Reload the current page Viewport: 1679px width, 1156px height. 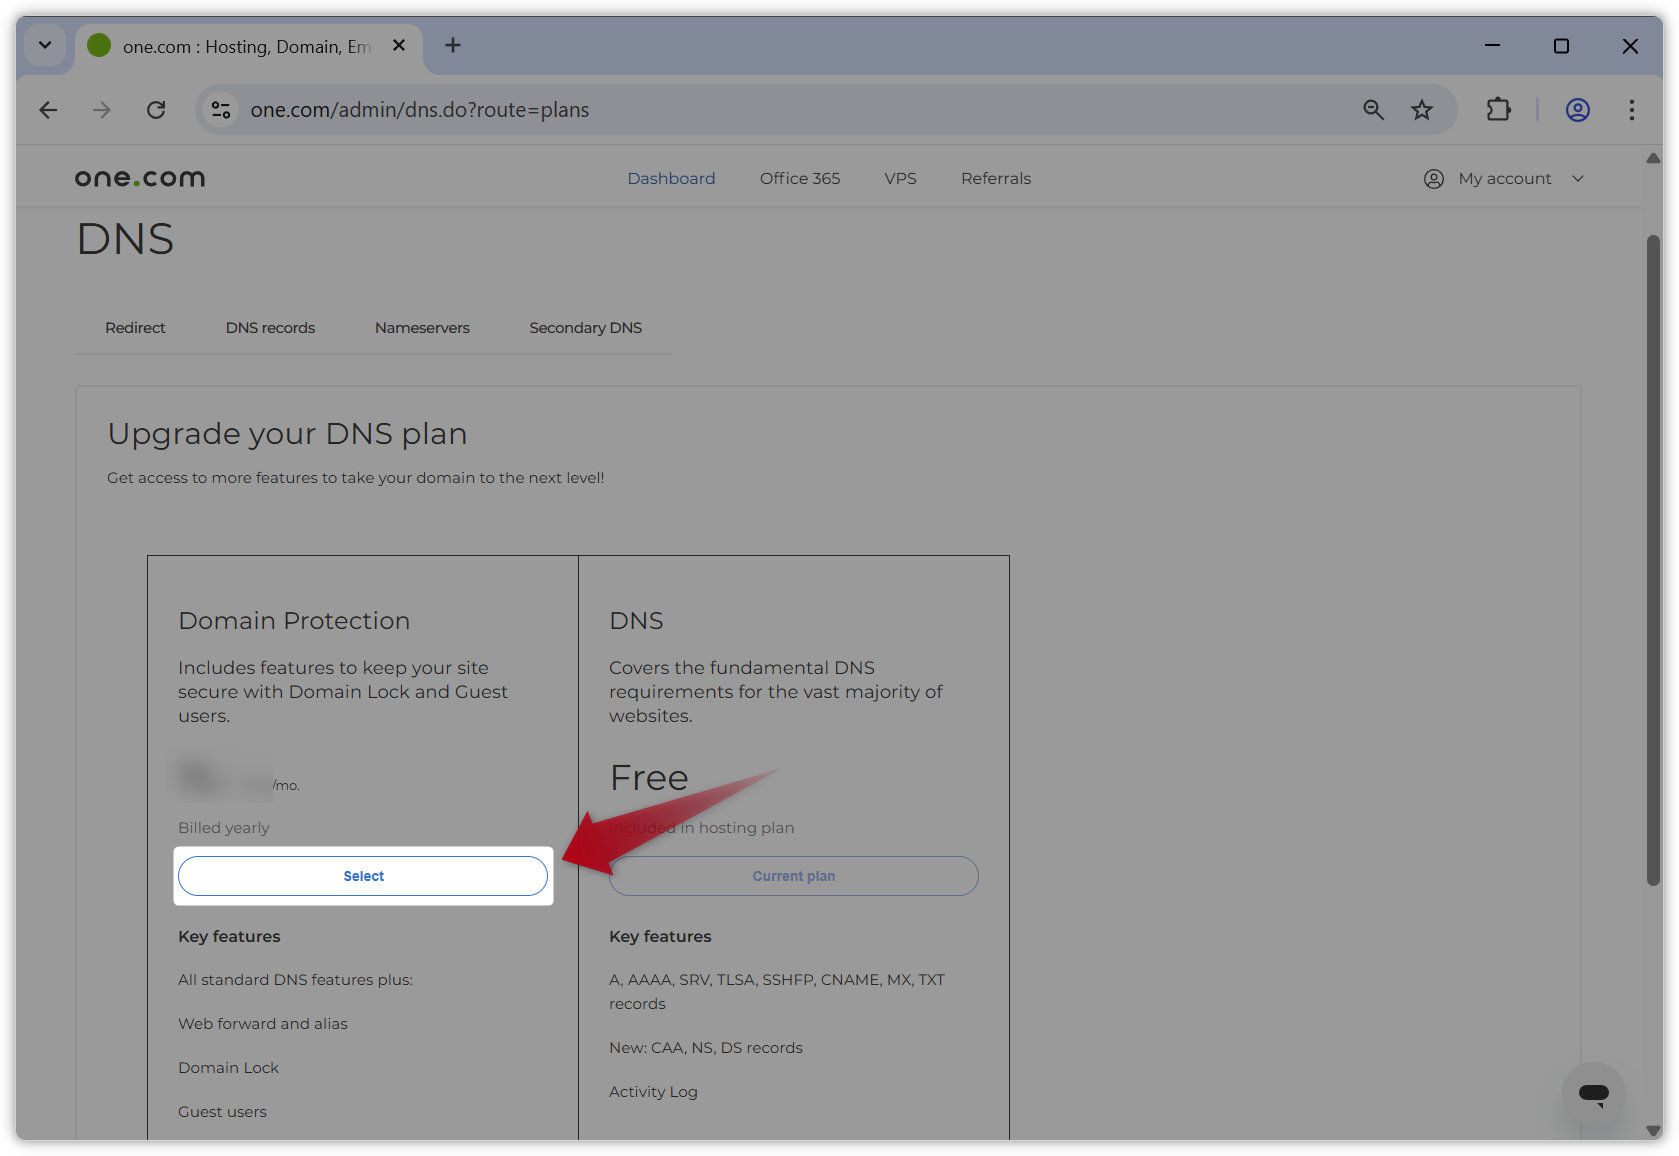coord(156,110)
